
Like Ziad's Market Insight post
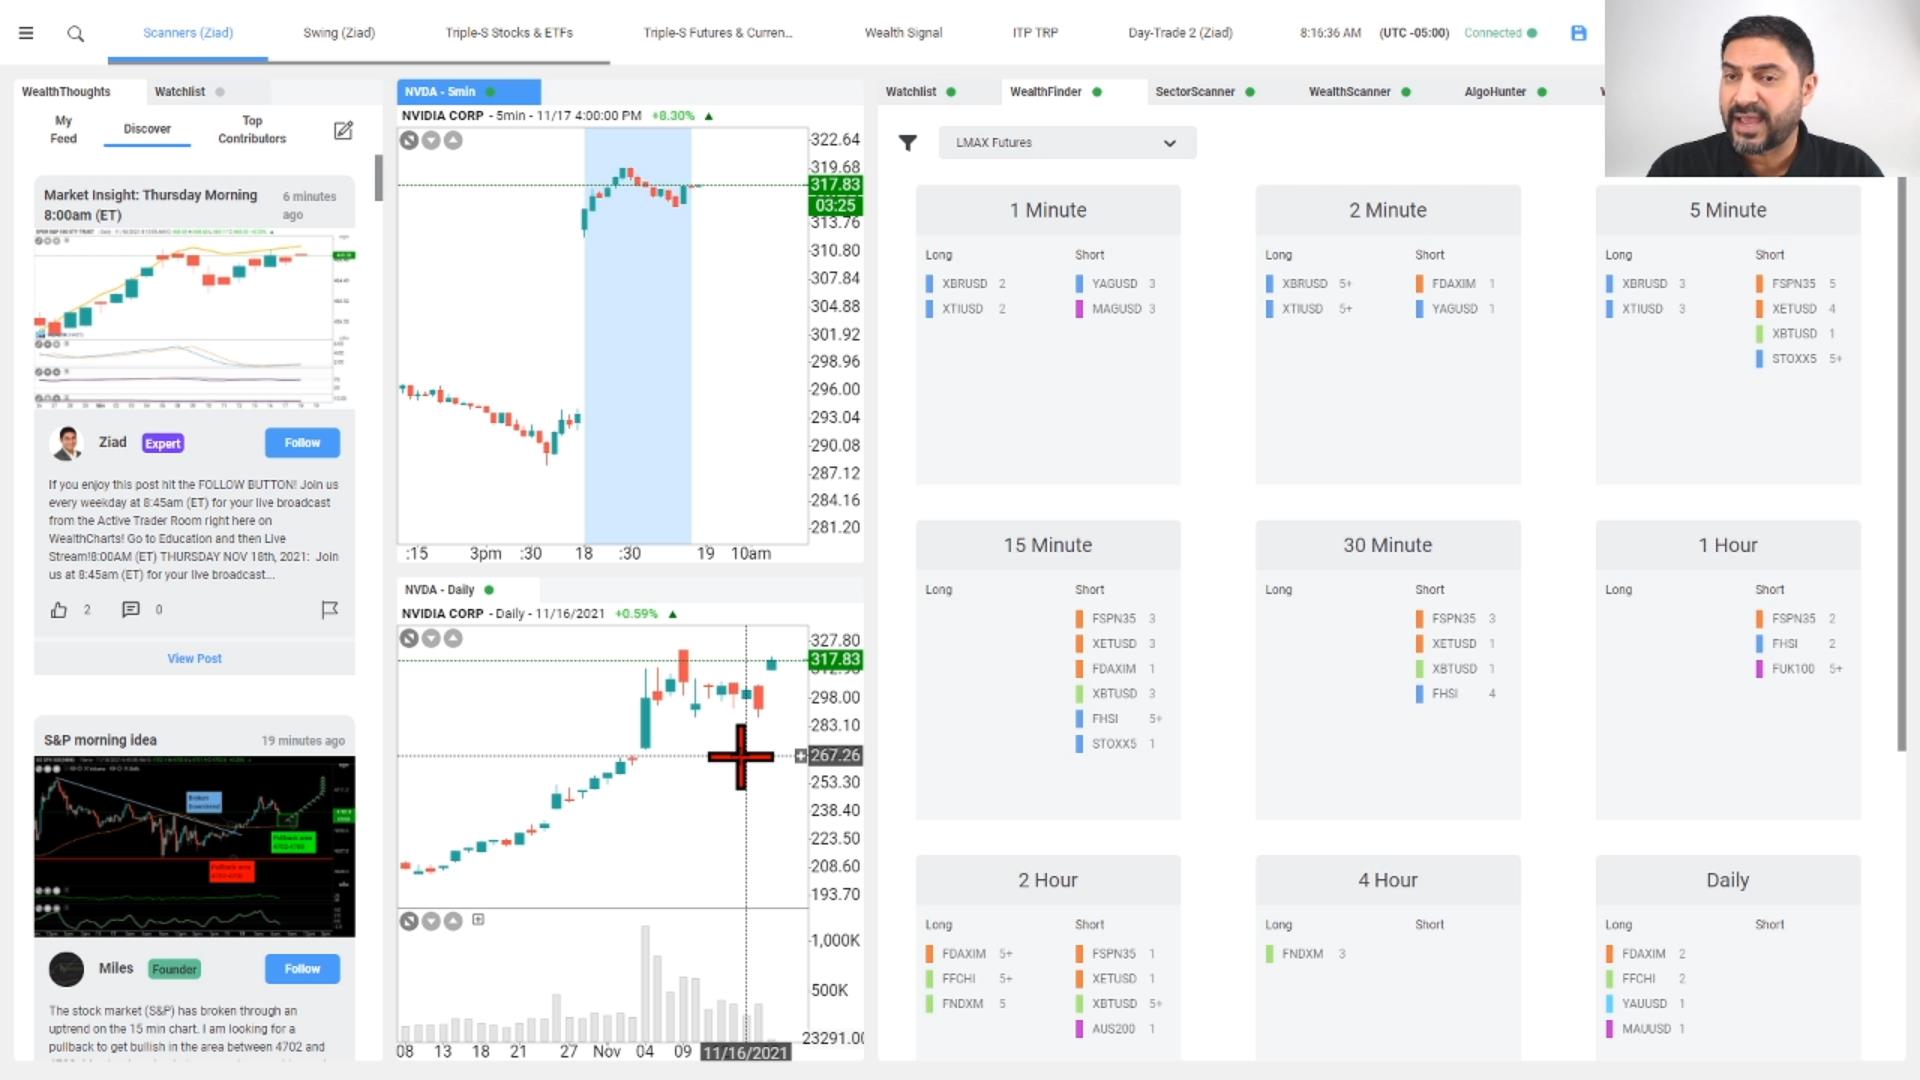[59, 610]
